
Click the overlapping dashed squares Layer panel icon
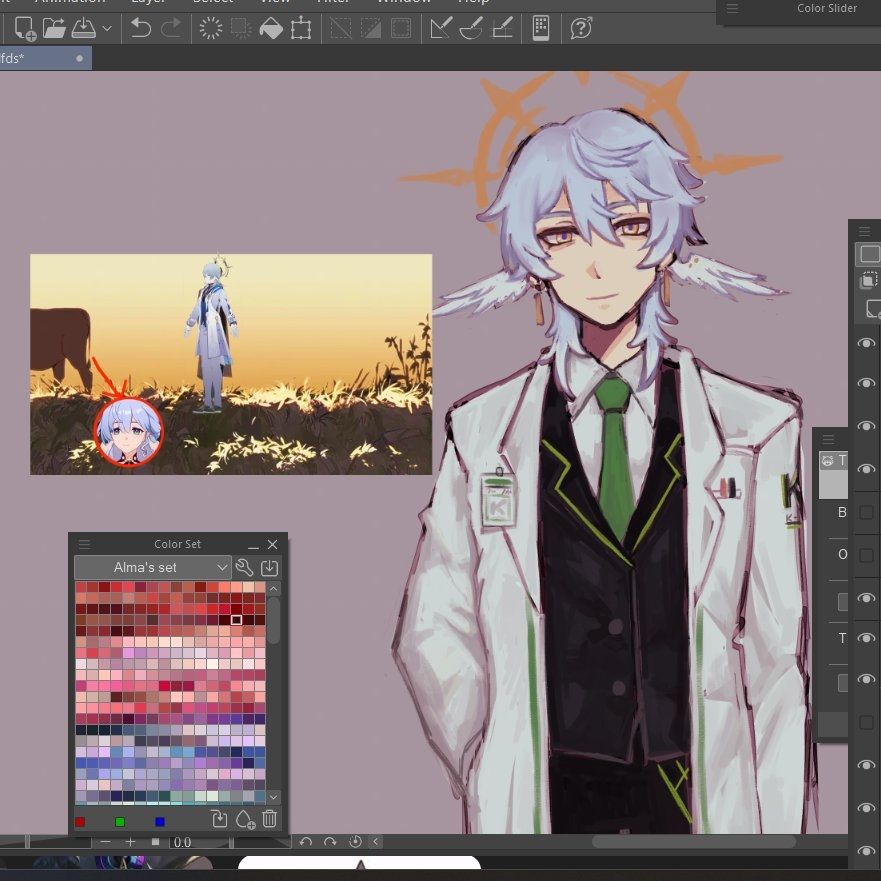(x=869, y=279)
